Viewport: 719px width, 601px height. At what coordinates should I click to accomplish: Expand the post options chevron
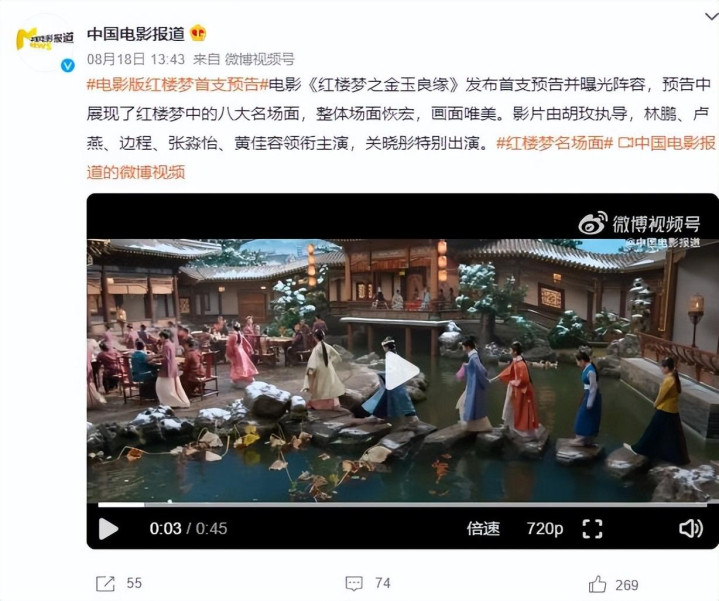tap(712, 17)
